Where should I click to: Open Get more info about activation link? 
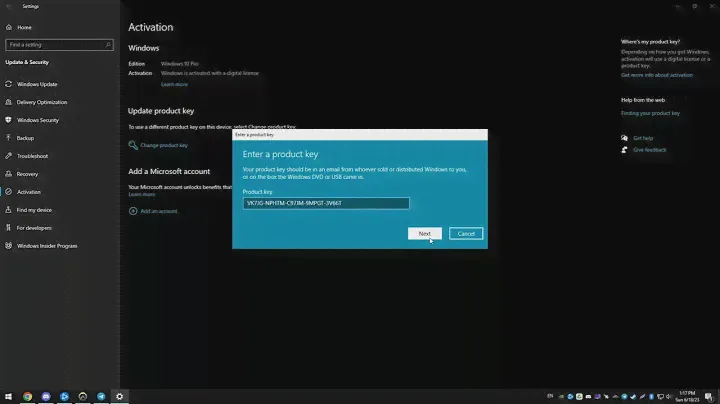click(x=656, y=75)
